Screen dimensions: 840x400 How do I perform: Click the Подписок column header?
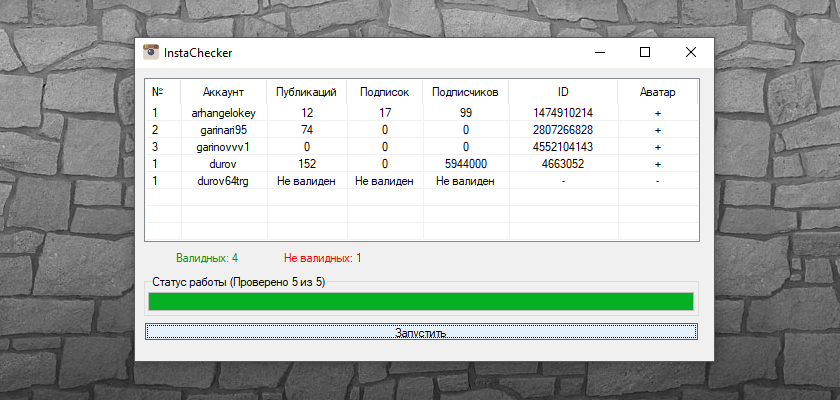(x=385, y=92)
